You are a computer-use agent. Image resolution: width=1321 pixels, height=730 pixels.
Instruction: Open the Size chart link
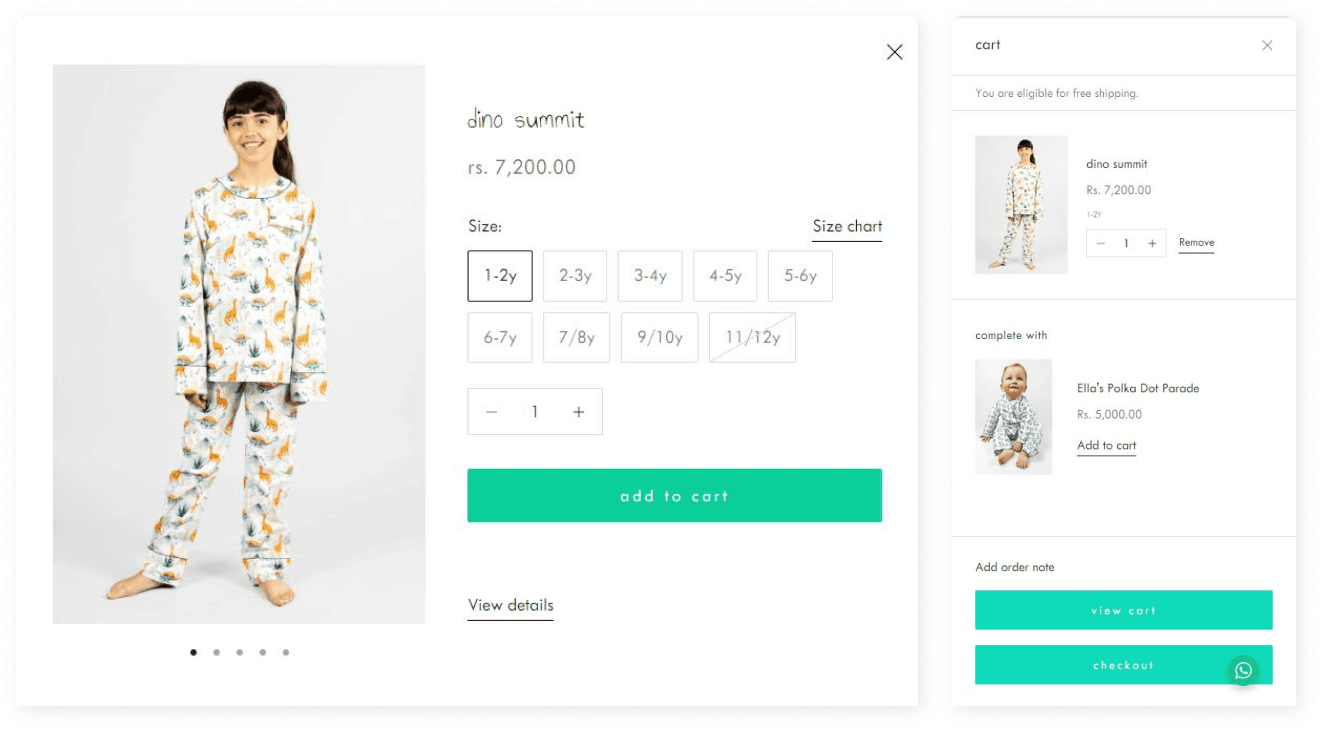pyautogui.click(x=847, y=227)
